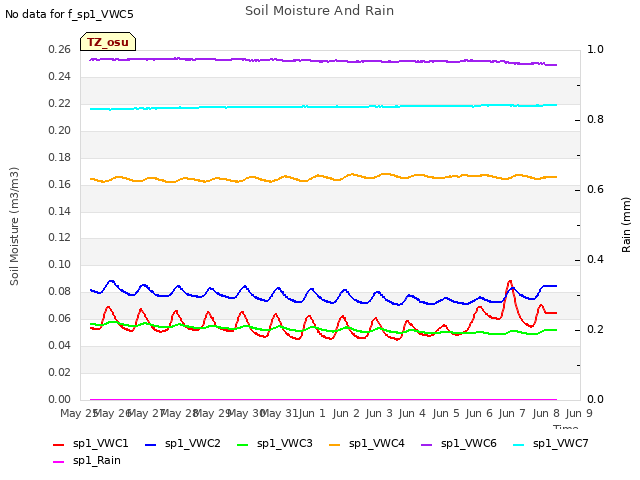
Task: Click the 0.00 left axis value
Action: click(x=60, y=399)
